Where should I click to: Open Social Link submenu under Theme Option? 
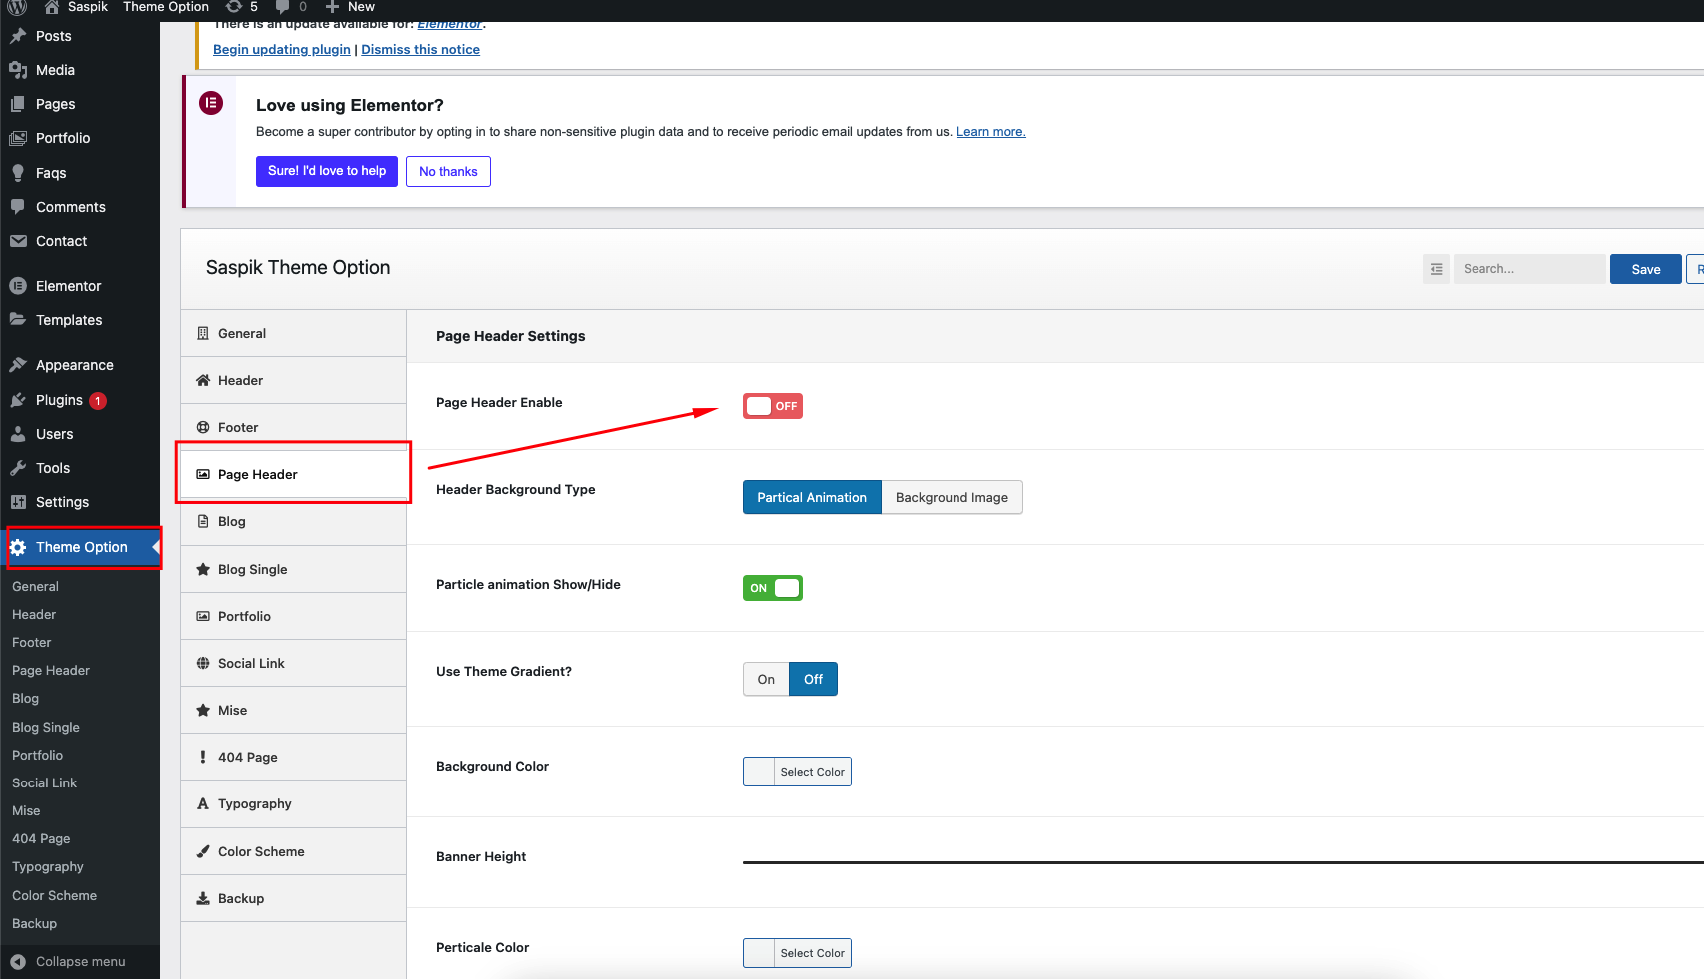pyautogui.click(x=44, y=783)
